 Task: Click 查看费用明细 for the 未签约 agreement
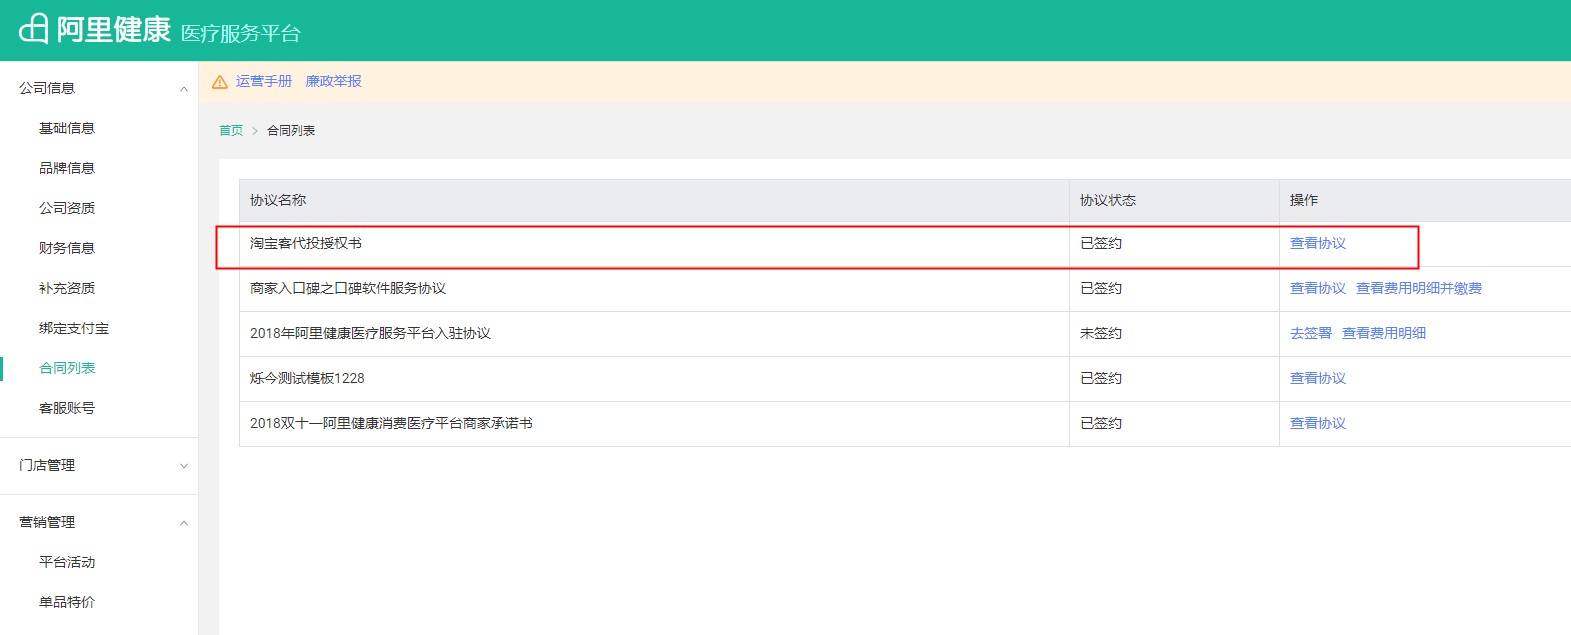pyautogui.click(x=1384, y=333)
